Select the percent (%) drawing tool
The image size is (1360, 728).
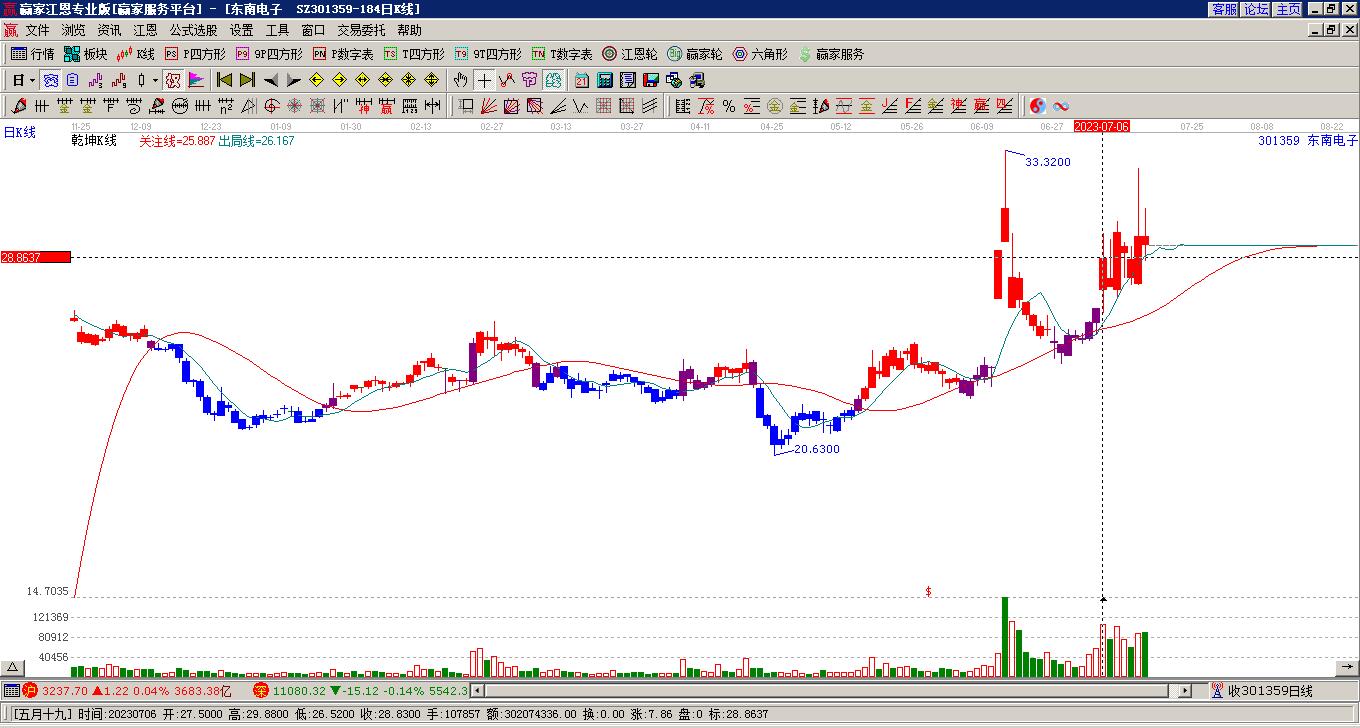(729, 106)
